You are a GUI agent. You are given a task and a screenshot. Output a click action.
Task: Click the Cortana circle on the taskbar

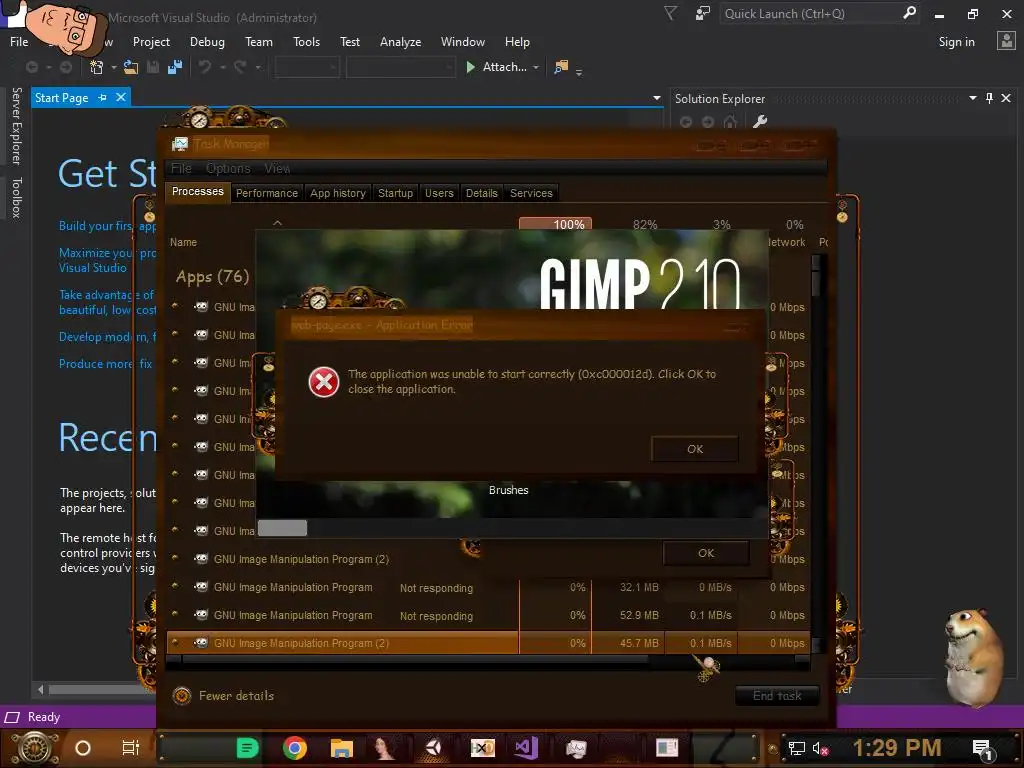(83, 748)
